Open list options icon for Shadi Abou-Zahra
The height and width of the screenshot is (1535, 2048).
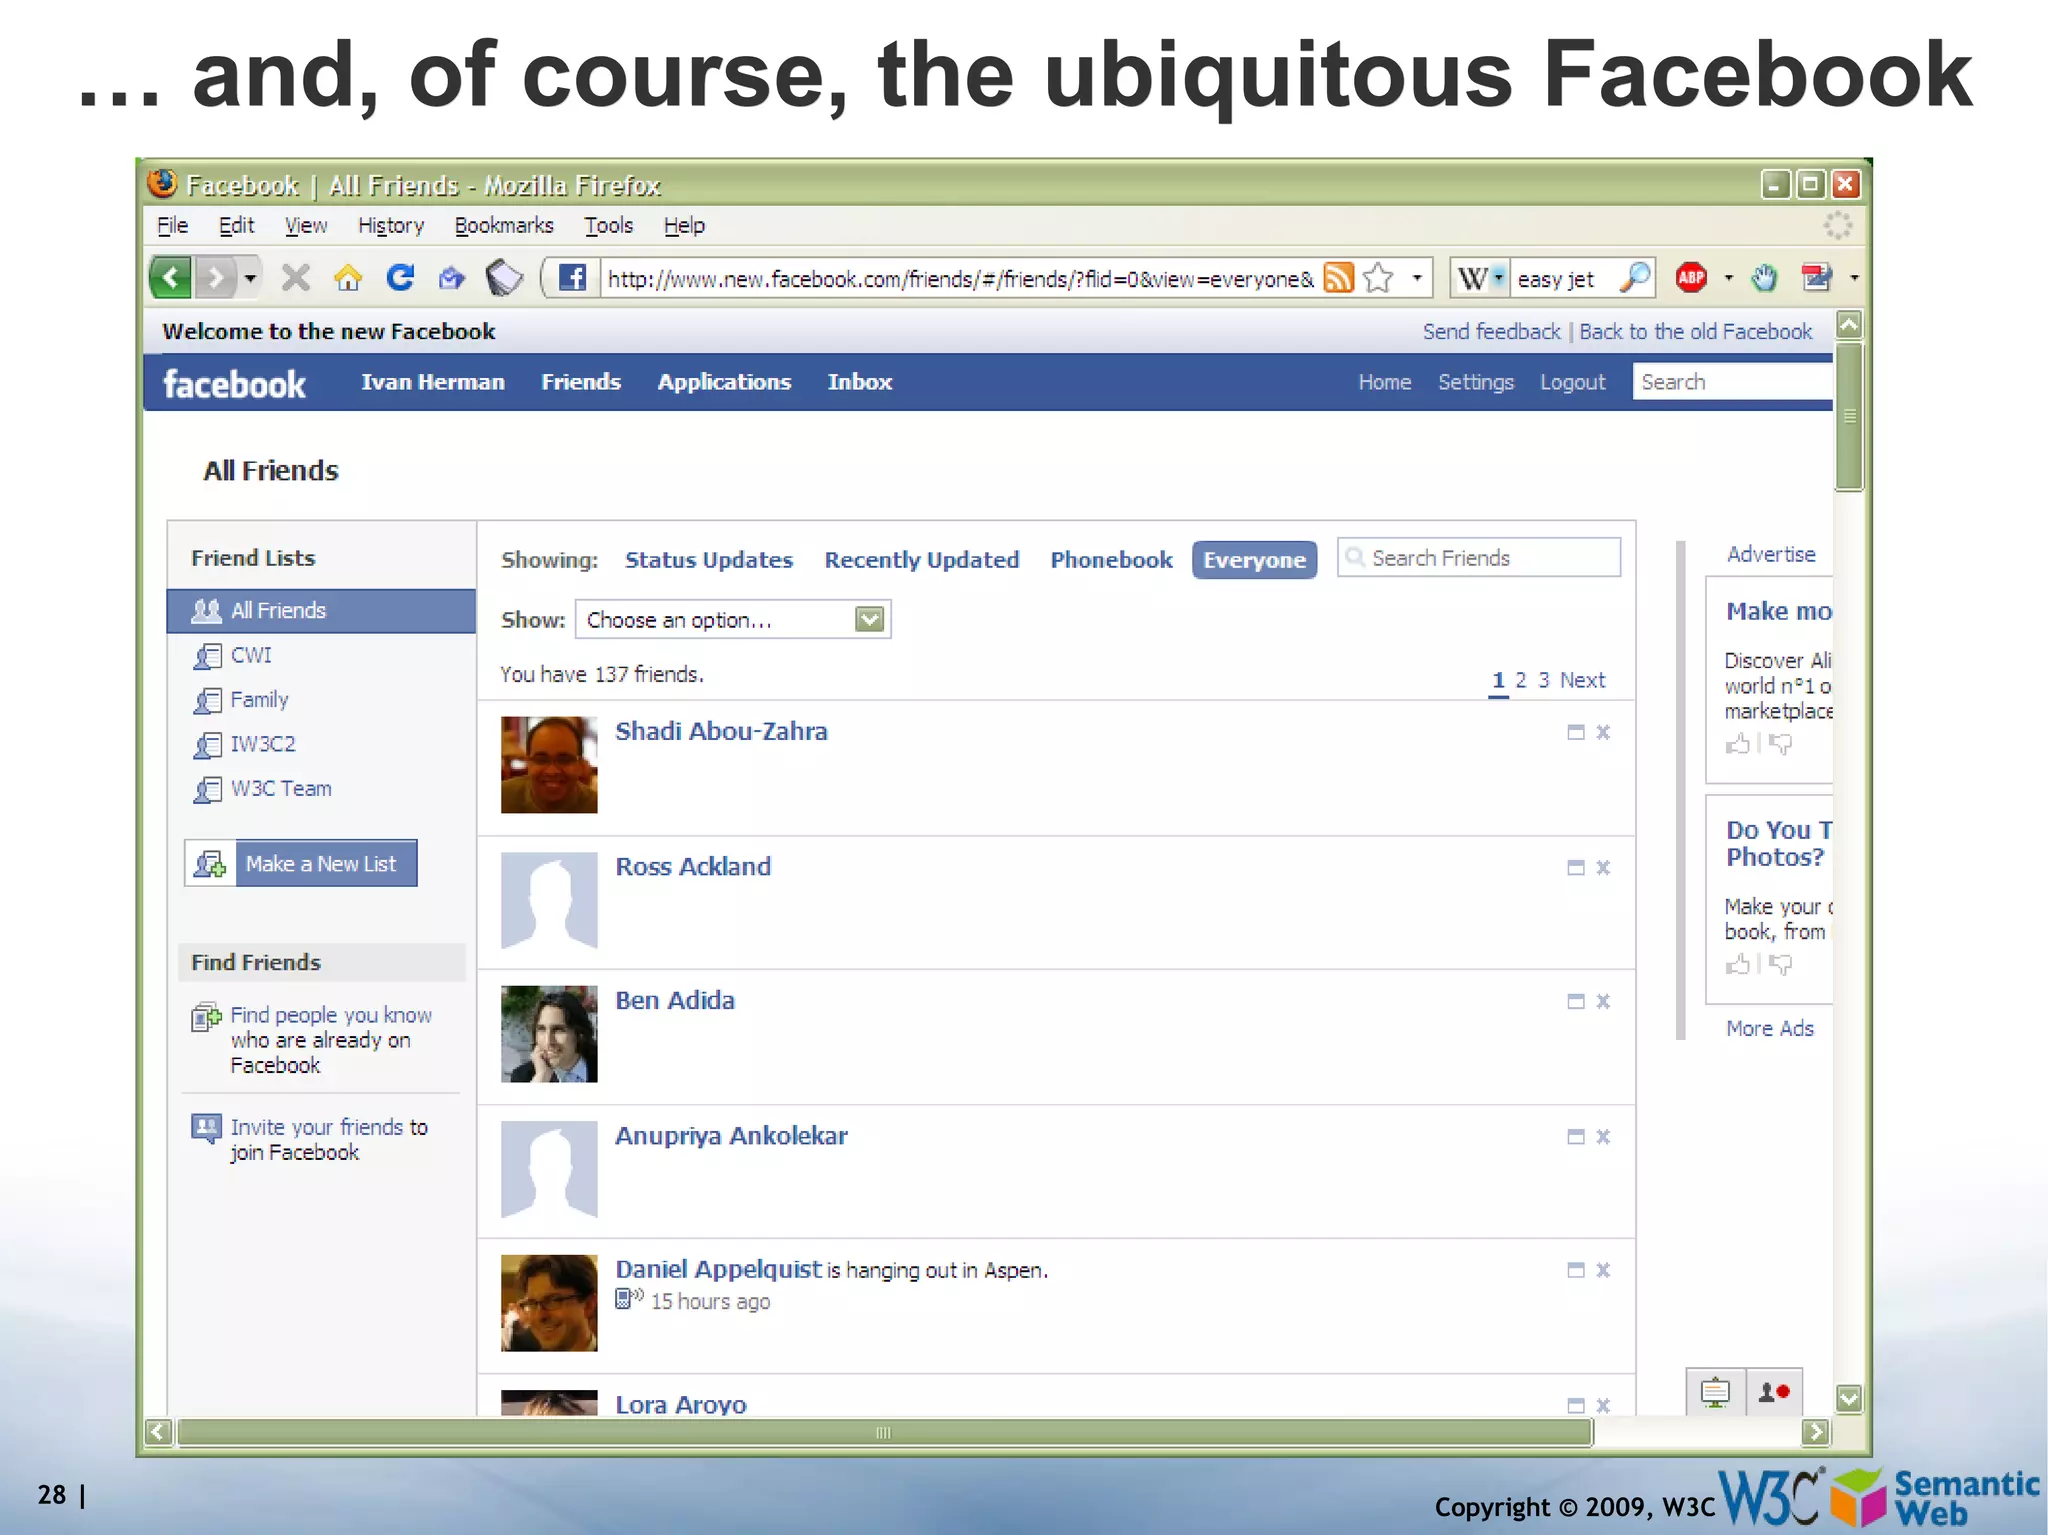[1576, 732]
